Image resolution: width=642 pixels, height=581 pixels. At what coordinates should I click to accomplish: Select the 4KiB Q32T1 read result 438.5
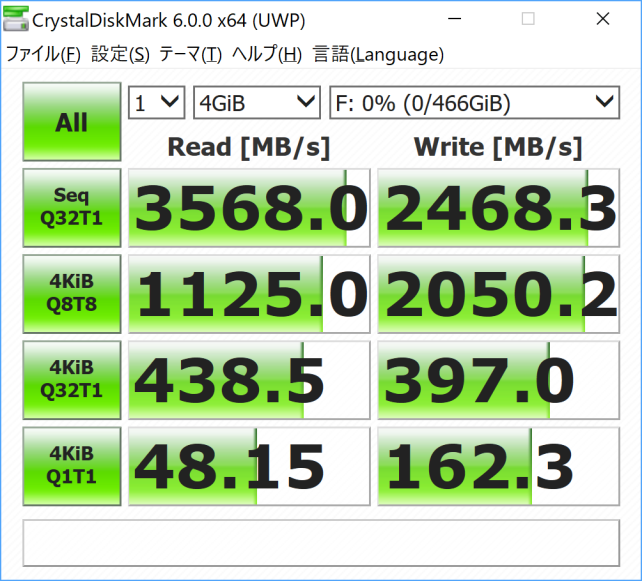[249, 380]
